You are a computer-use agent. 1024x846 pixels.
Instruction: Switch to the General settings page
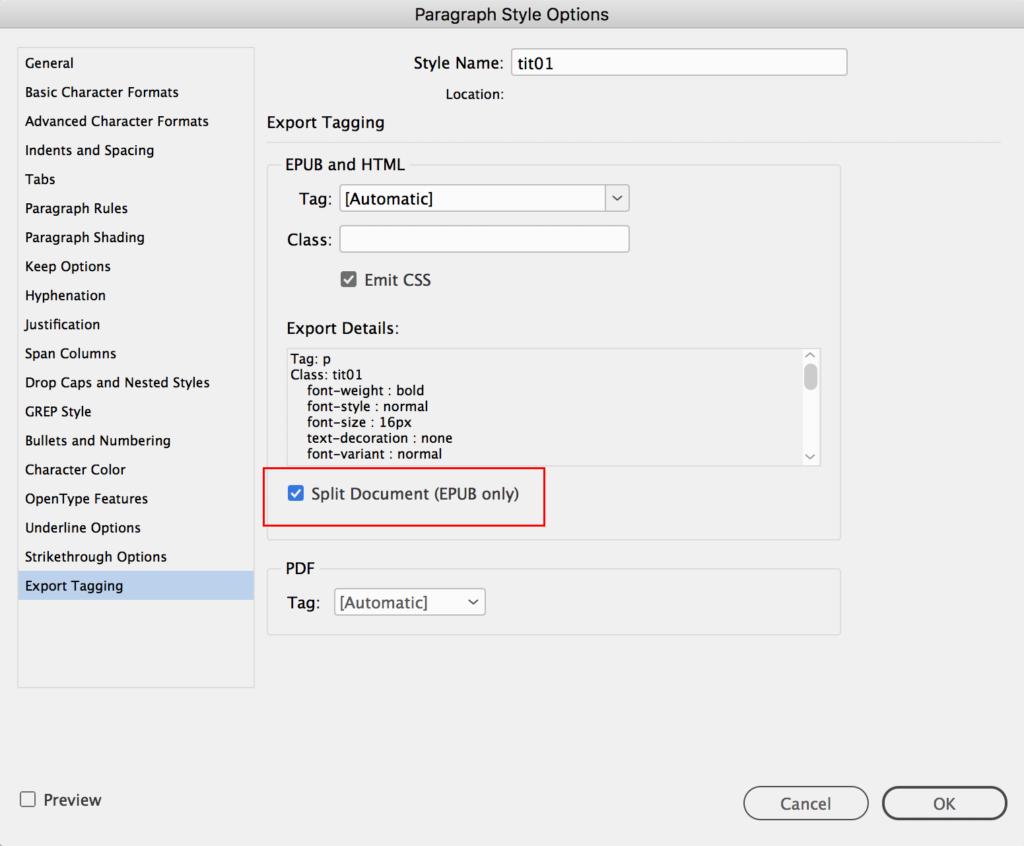(49, 63)
